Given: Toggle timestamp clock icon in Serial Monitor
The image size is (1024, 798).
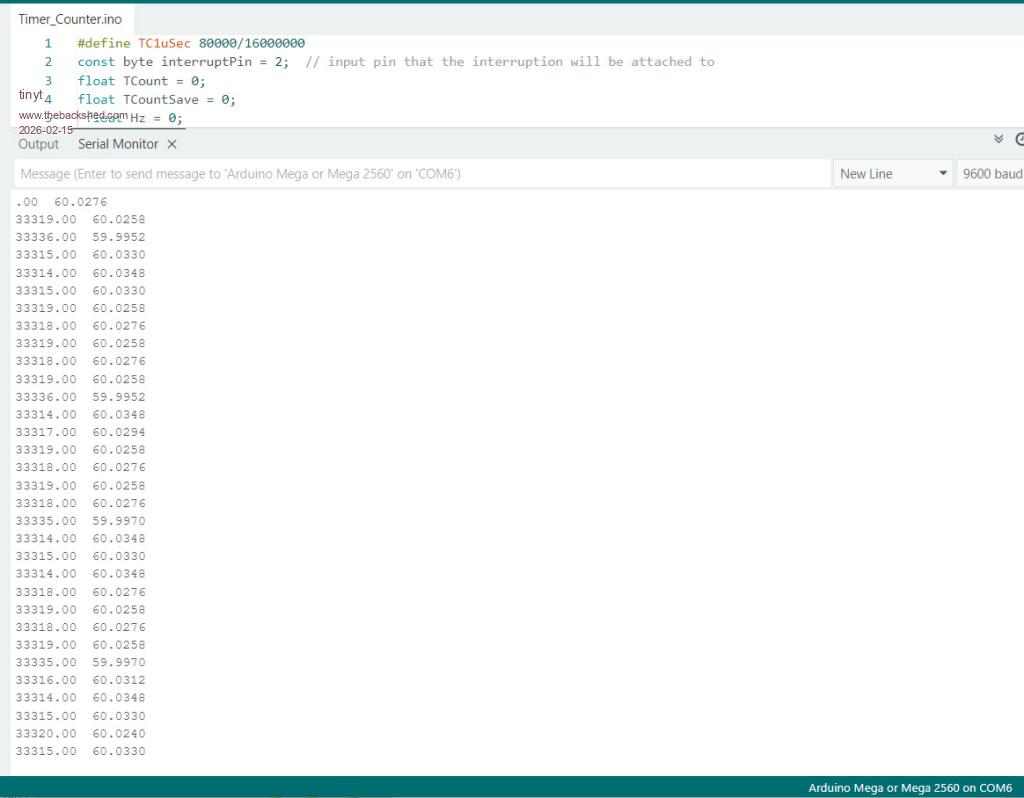Looking at the screenshot, I should tap(1019, 140).
